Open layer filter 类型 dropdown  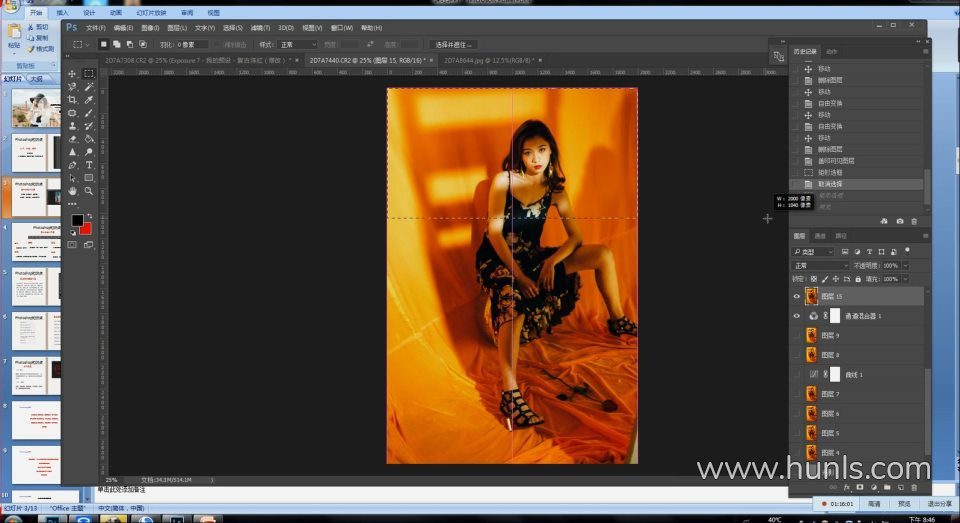pos(813,252)
